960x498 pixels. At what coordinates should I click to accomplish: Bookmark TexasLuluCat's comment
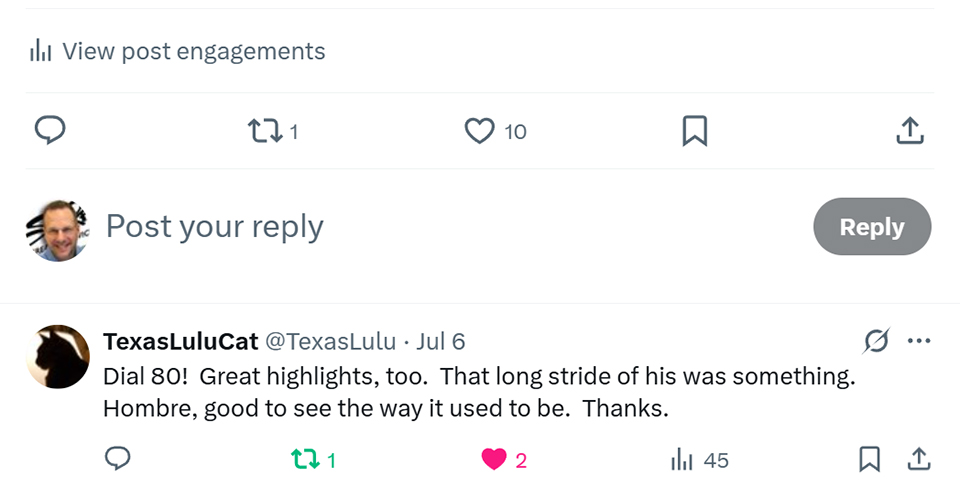click(870, 459)
